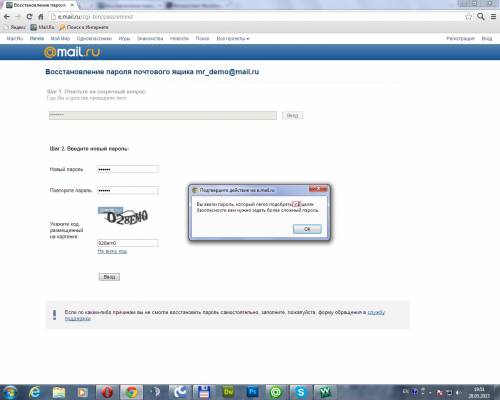Reload the page with refresh icon

29,17
